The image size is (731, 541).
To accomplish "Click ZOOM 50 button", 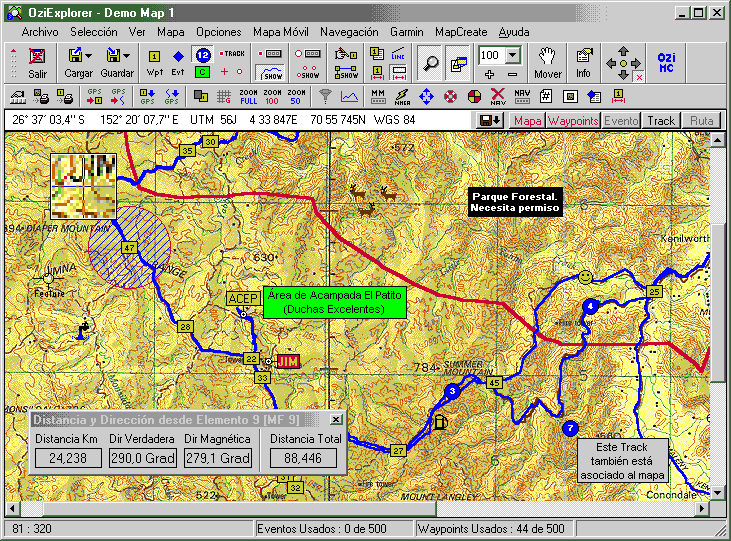I will pos(296,97).
